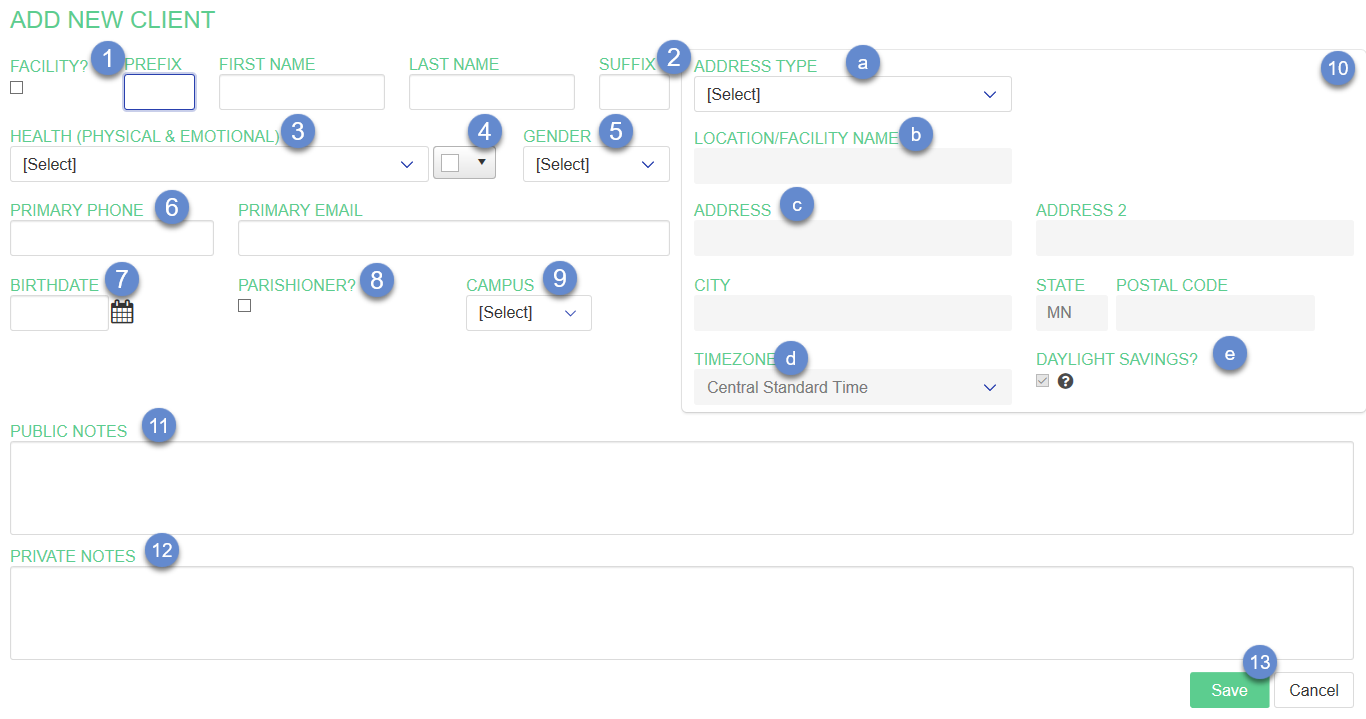Open the Campus select list

528,313
